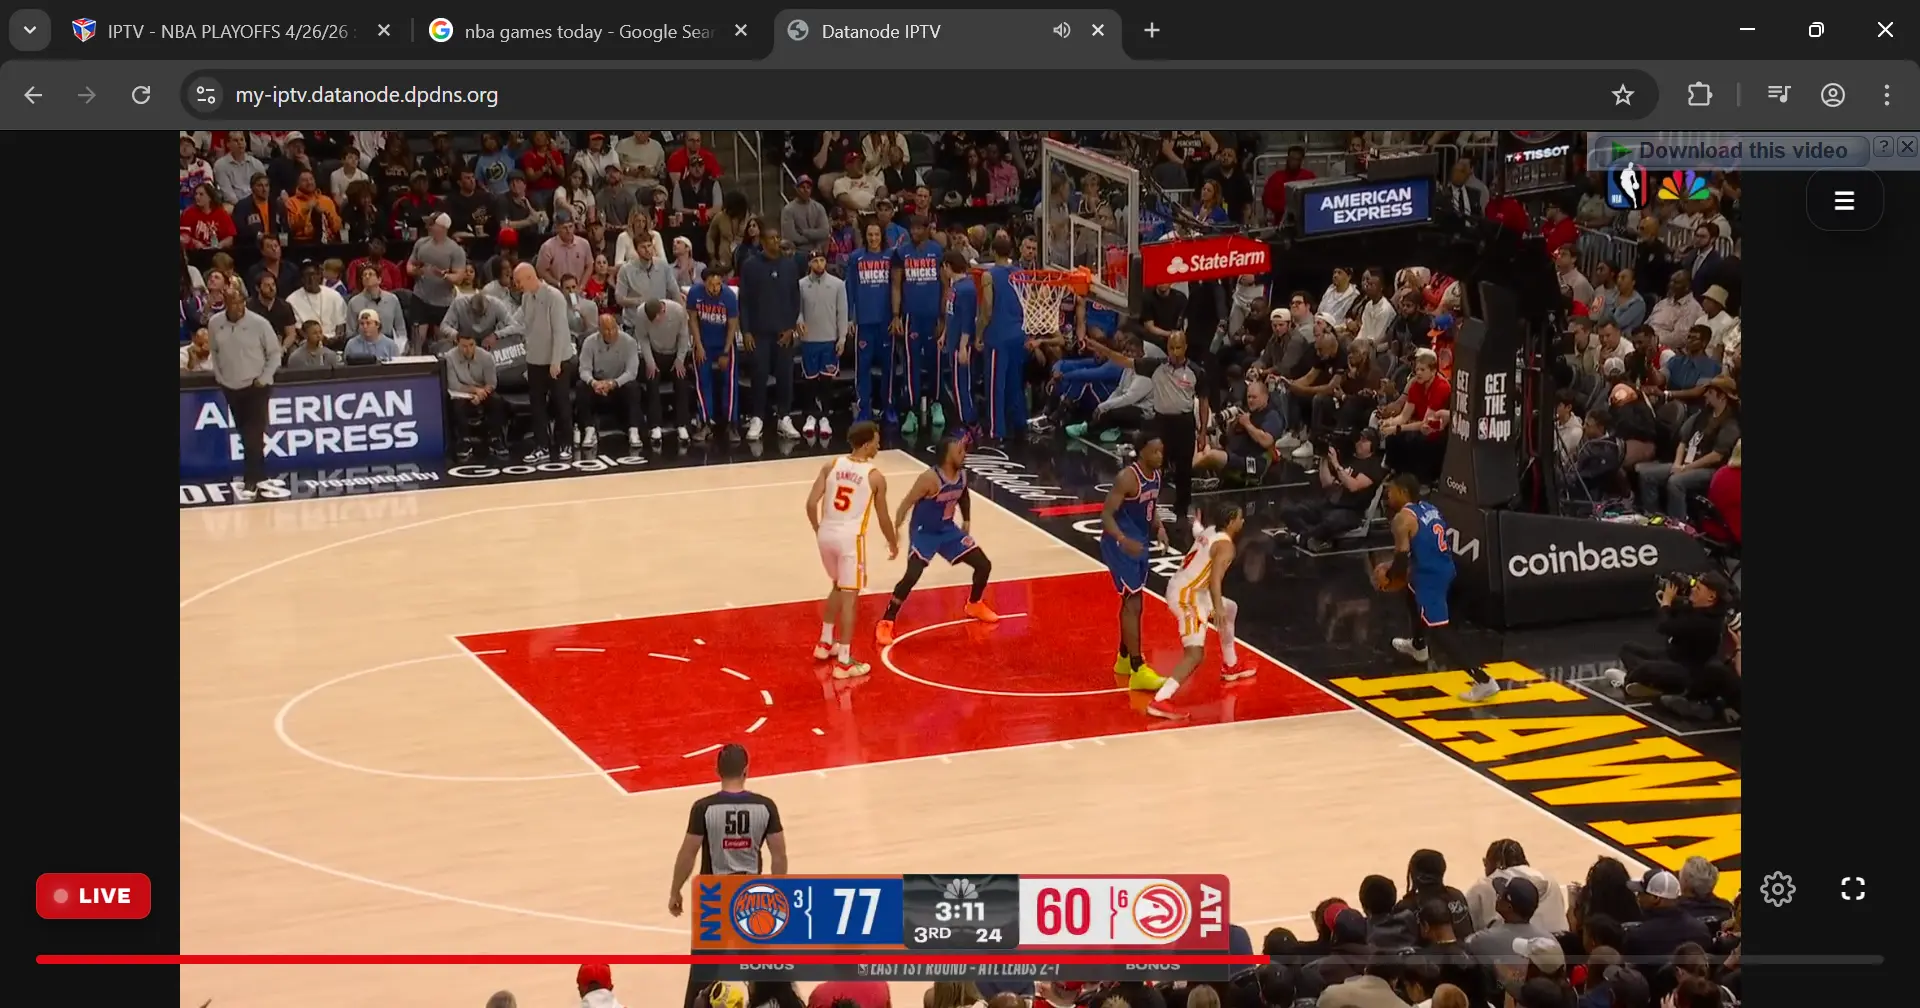Click the address bar URL field
Viewport: 1920px width, 1008px height.
tap(900, 95)
